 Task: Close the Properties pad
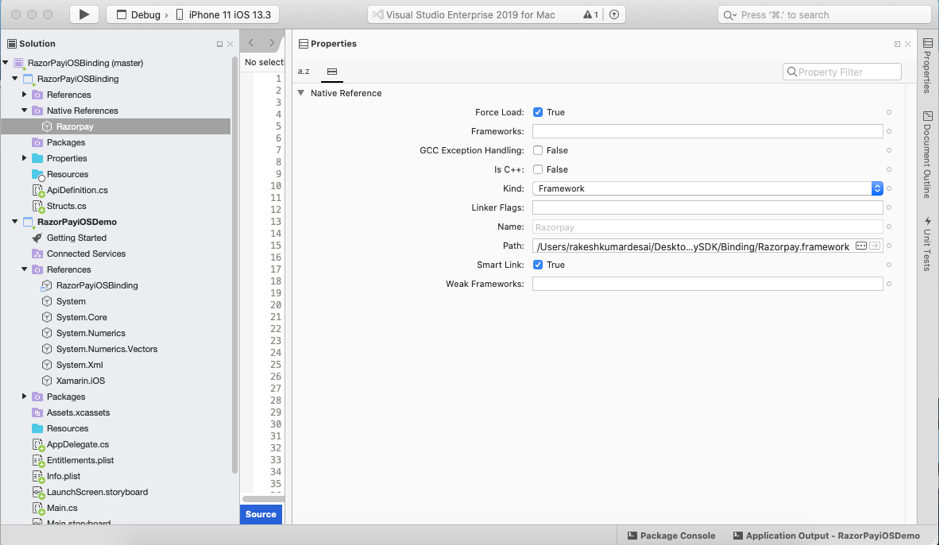(908, 44)
